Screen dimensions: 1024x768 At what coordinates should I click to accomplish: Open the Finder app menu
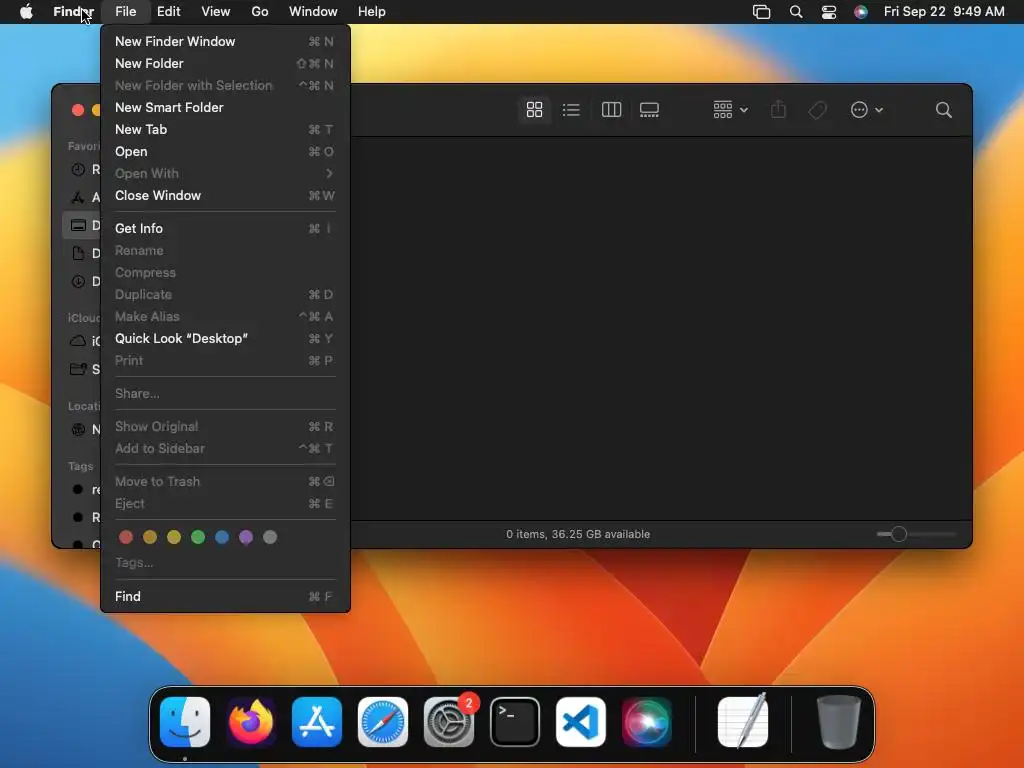click(73, 12)
